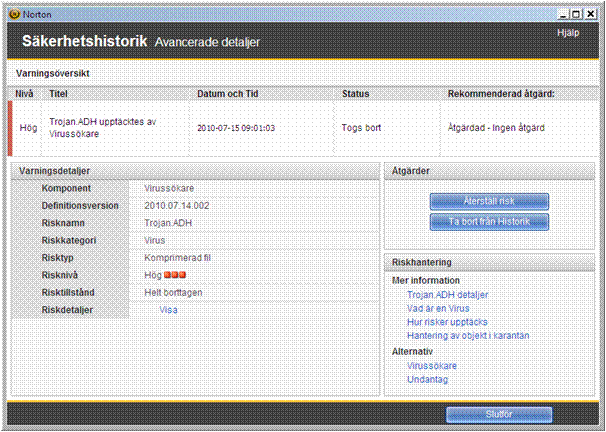This screenshot has height=432, width=606.
Task: Click the Åtgärder panel header
Action: click(x=489, y=171)
